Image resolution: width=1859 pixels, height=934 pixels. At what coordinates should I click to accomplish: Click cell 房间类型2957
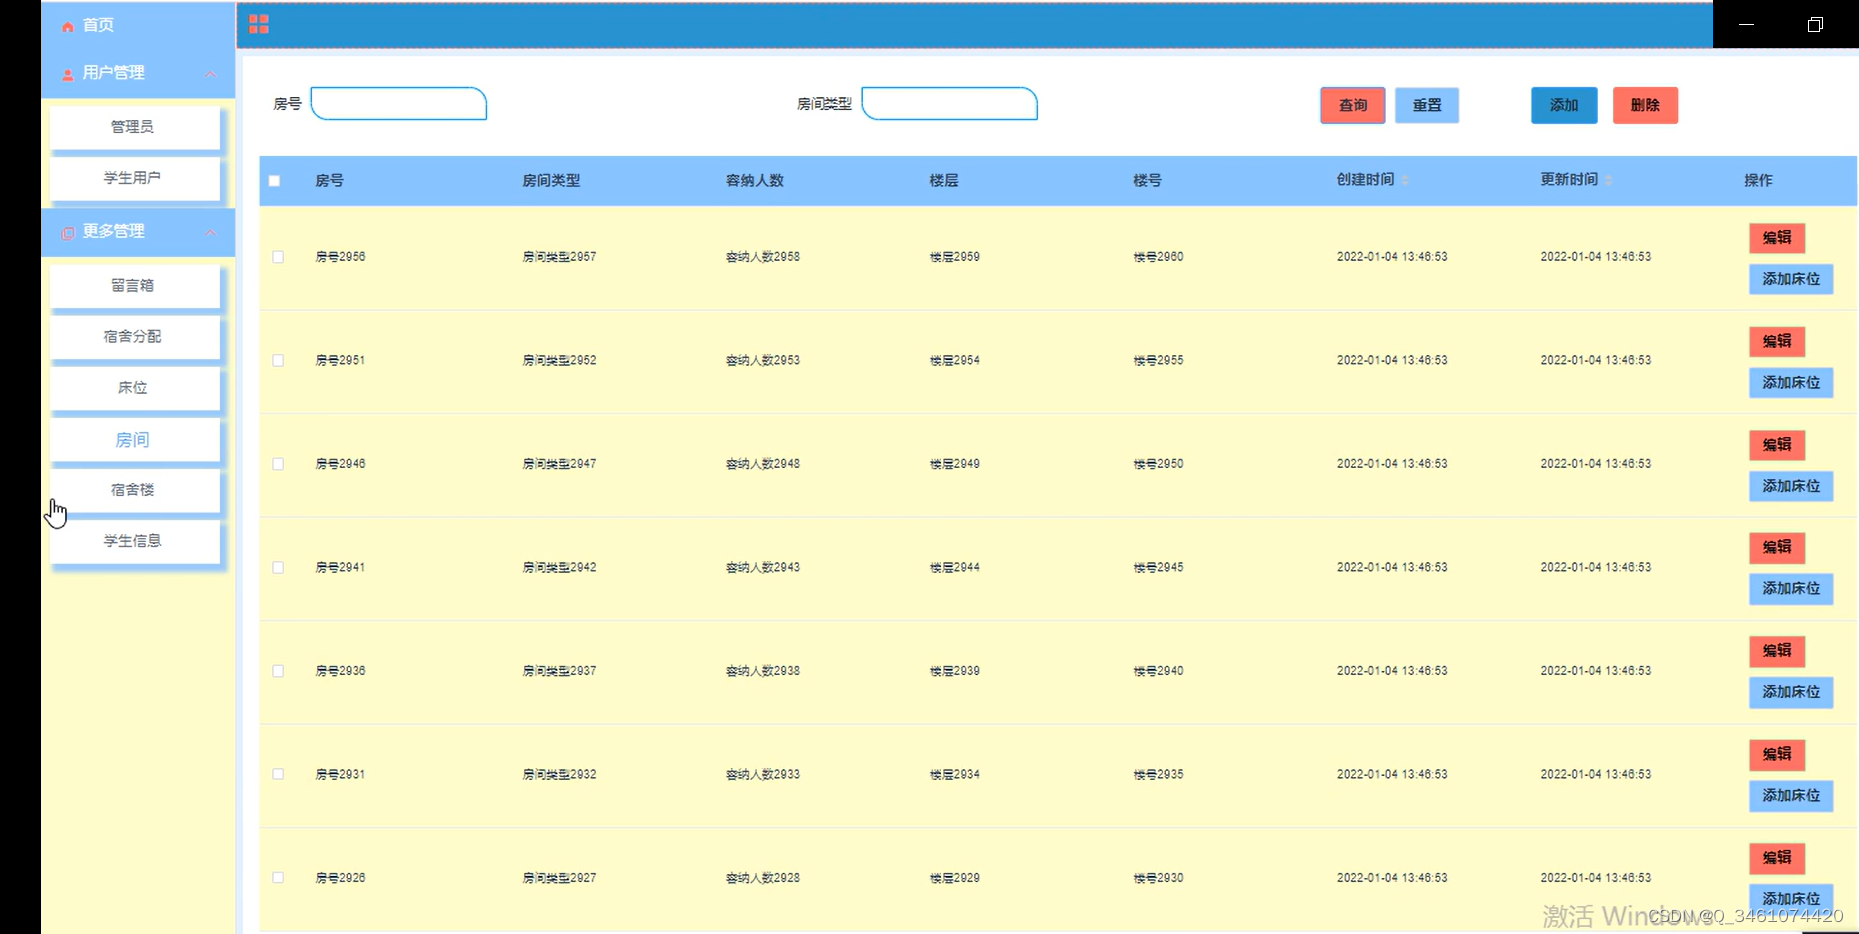tap(559, 257)
